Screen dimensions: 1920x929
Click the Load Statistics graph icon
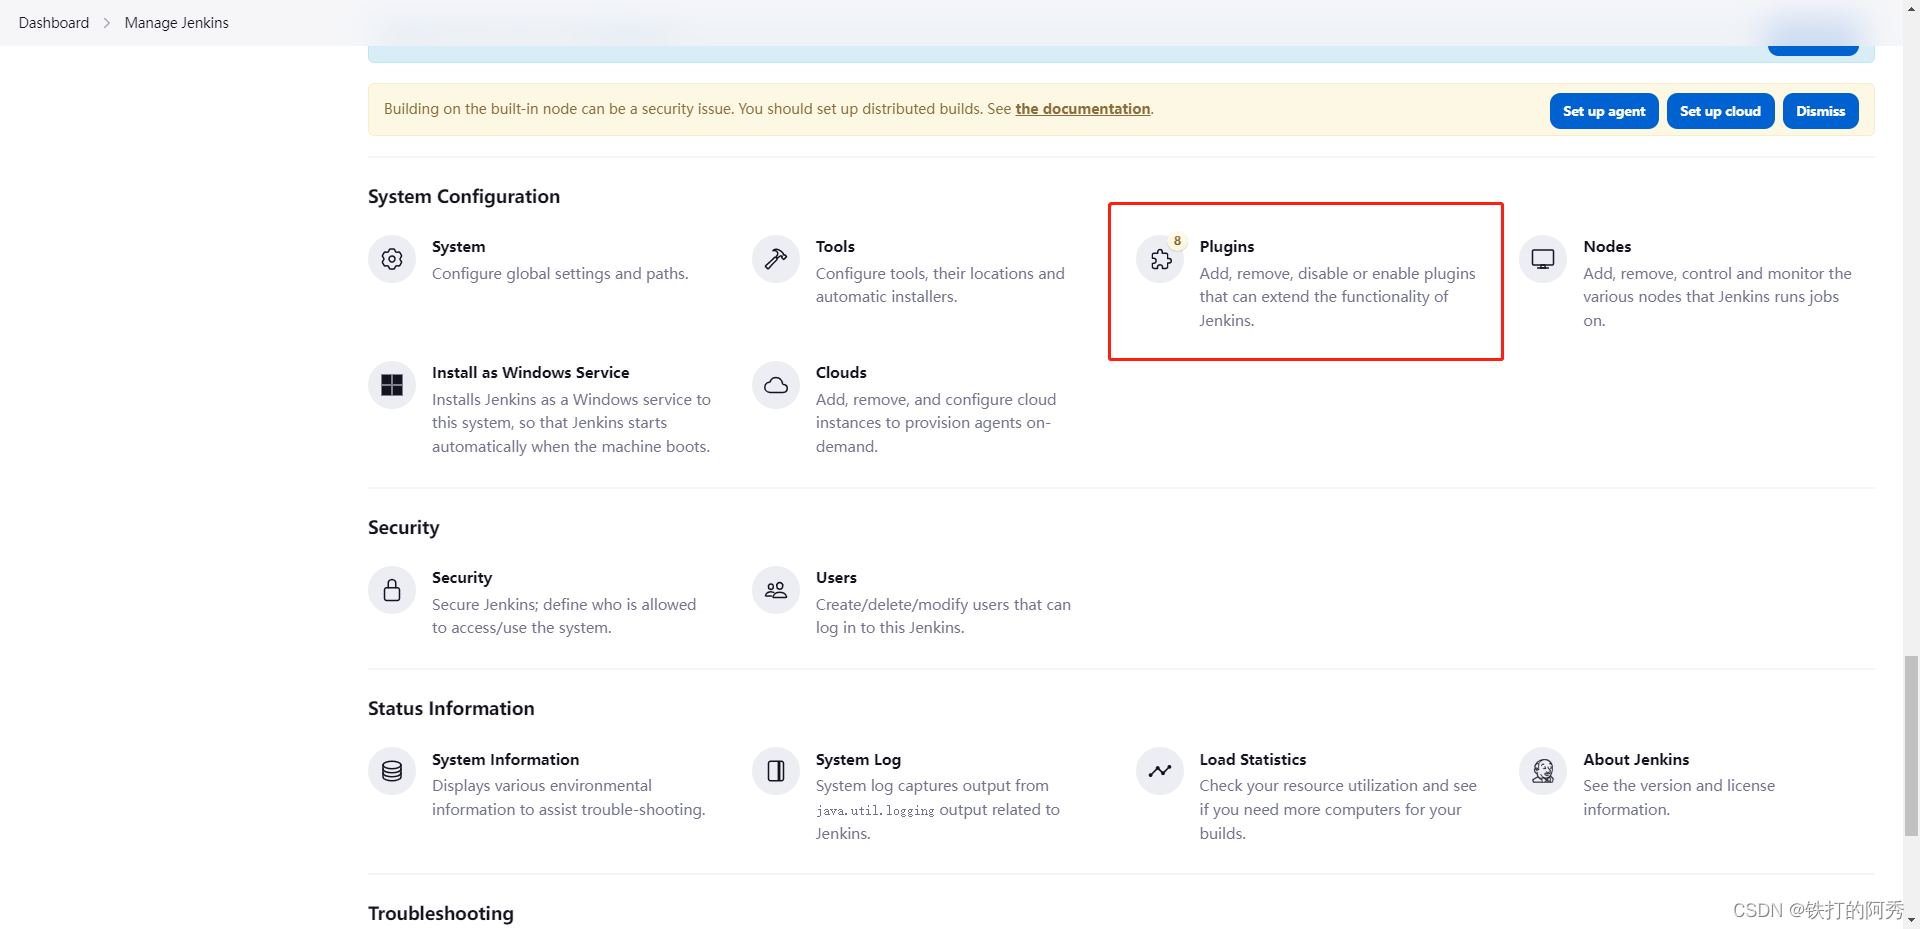point(1160,771)
